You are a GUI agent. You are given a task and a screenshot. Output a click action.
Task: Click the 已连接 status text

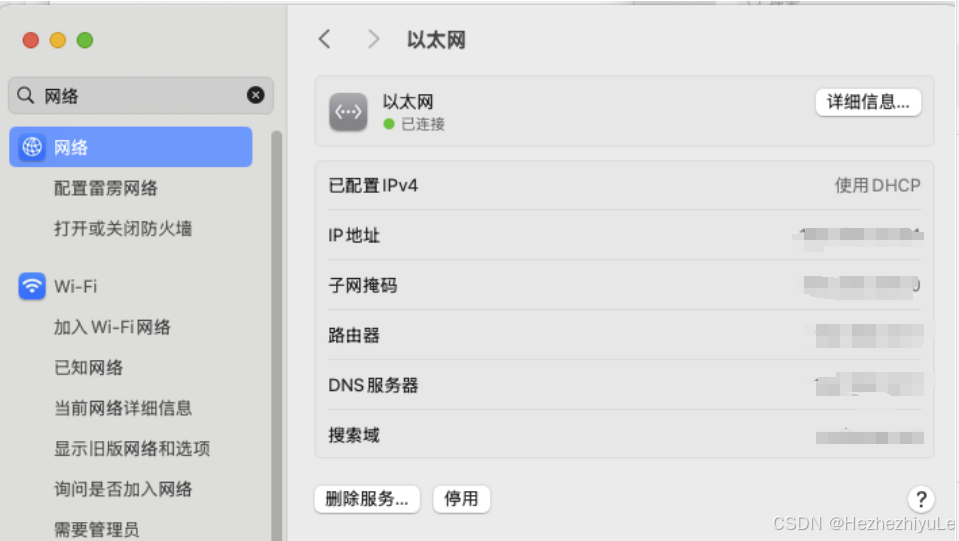click(423, 124)
